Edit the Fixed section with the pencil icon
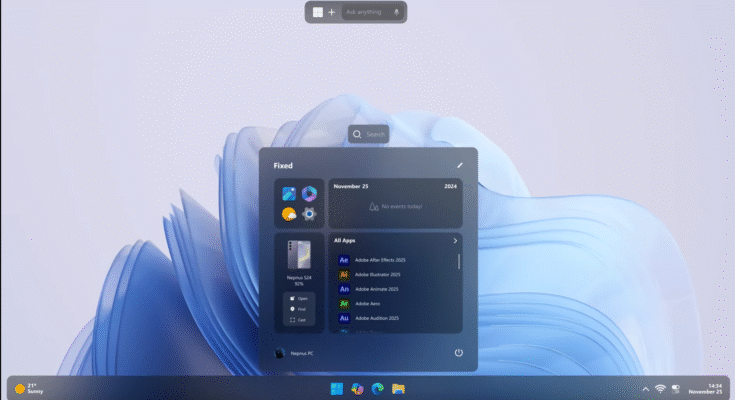The width and height of the screenshot is (735, 400). coord(460,165)
